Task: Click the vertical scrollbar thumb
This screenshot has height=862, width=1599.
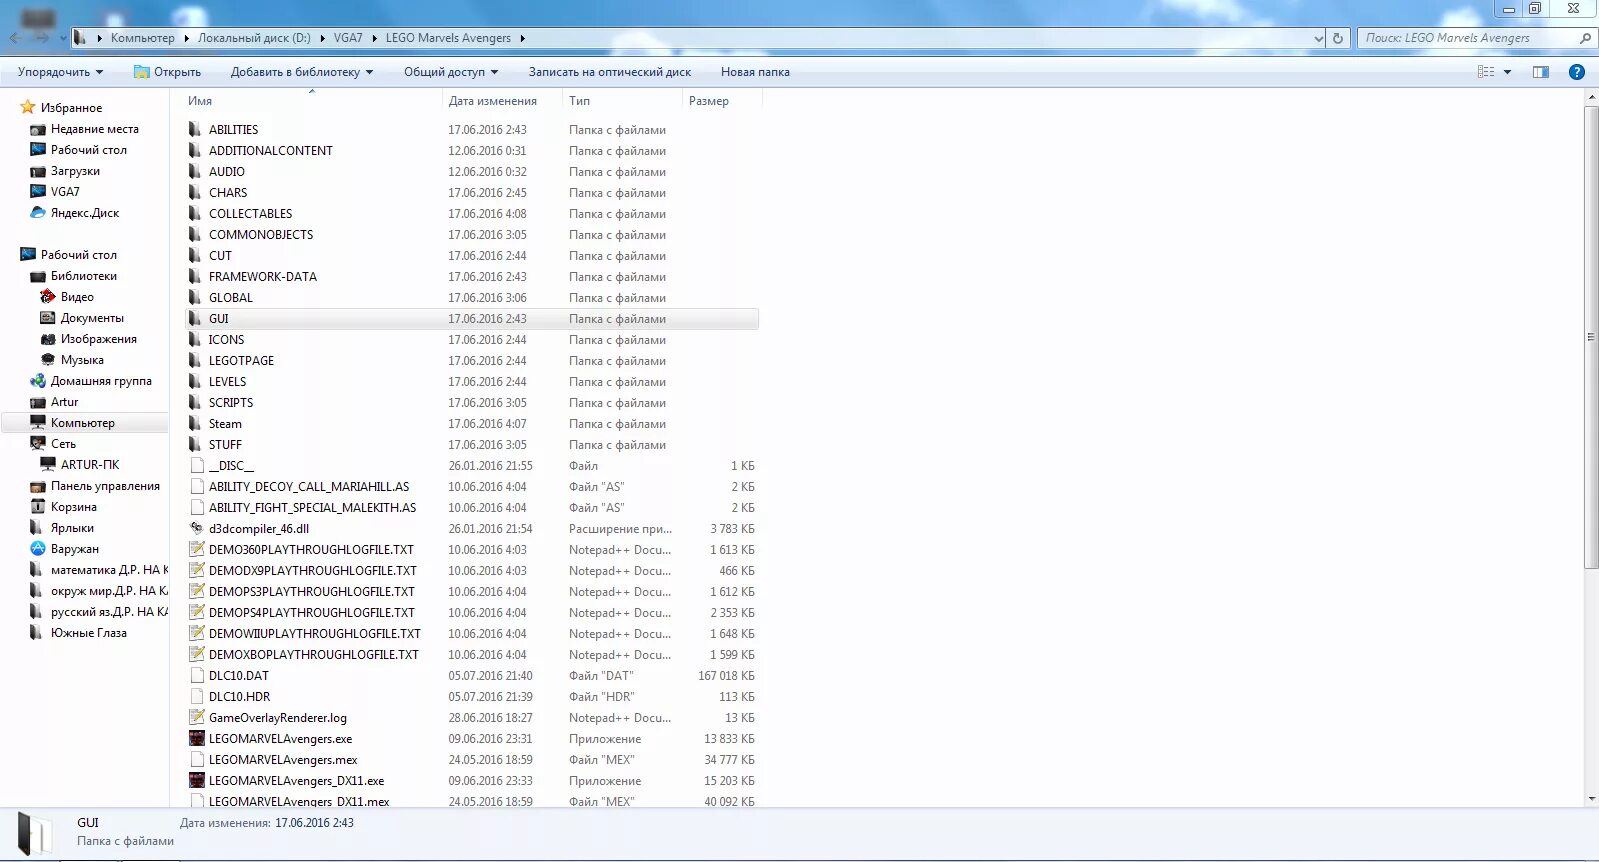Action: pos(1591,337)
